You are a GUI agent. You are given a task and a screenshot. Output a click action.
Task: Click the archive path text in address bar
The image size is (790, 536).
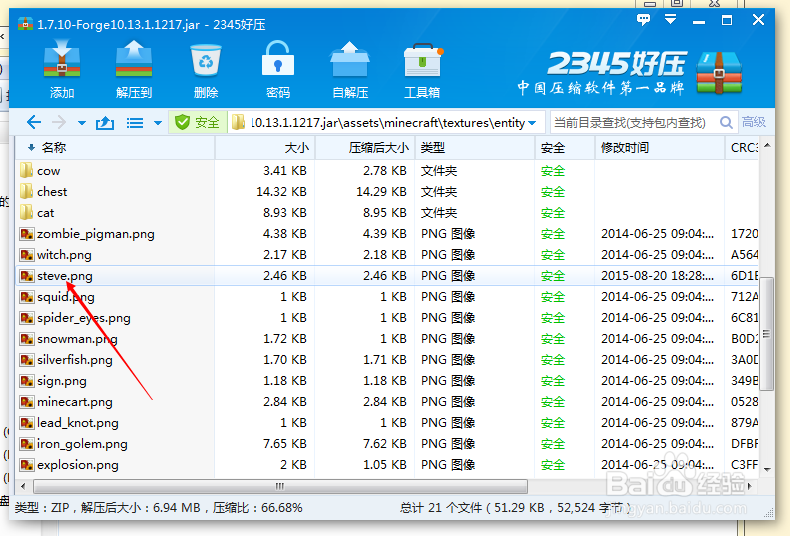(388, 122)
